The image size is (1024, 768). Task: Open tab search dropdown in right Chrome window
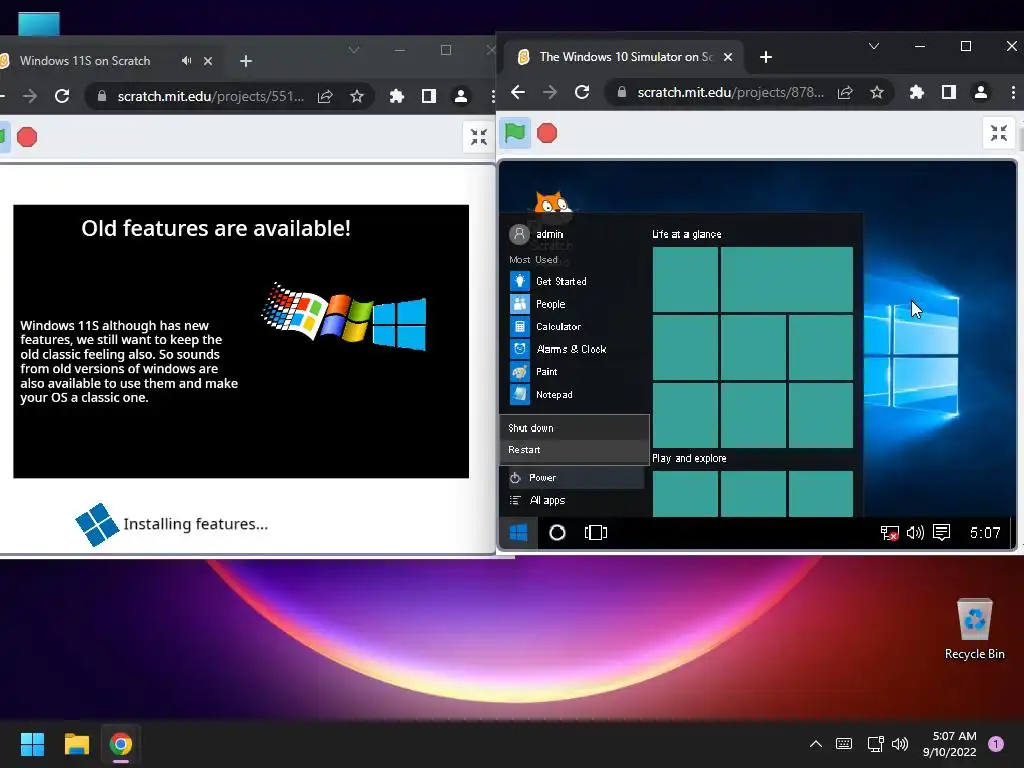pyautogui.click(x=874, y=46)
